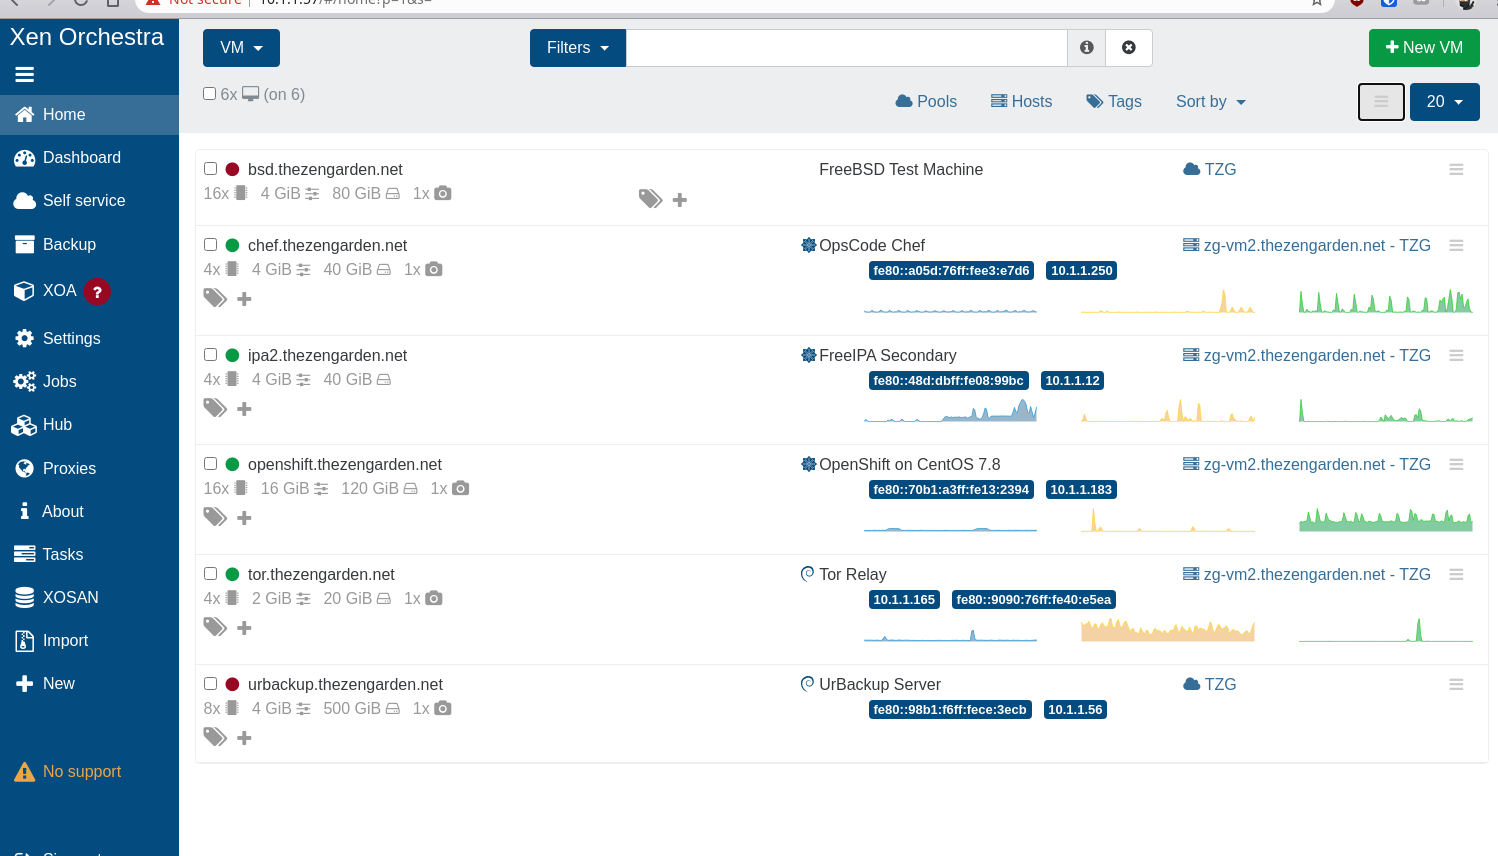
Task: Click the green network sparkline for openshift
Action: point(1385,518)
